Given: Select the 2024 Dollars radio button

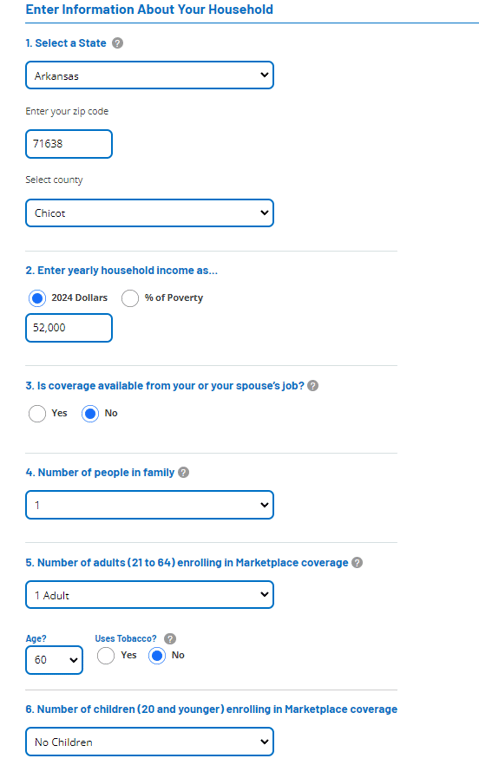Looking at the screenshot, I should click(37, 298).
